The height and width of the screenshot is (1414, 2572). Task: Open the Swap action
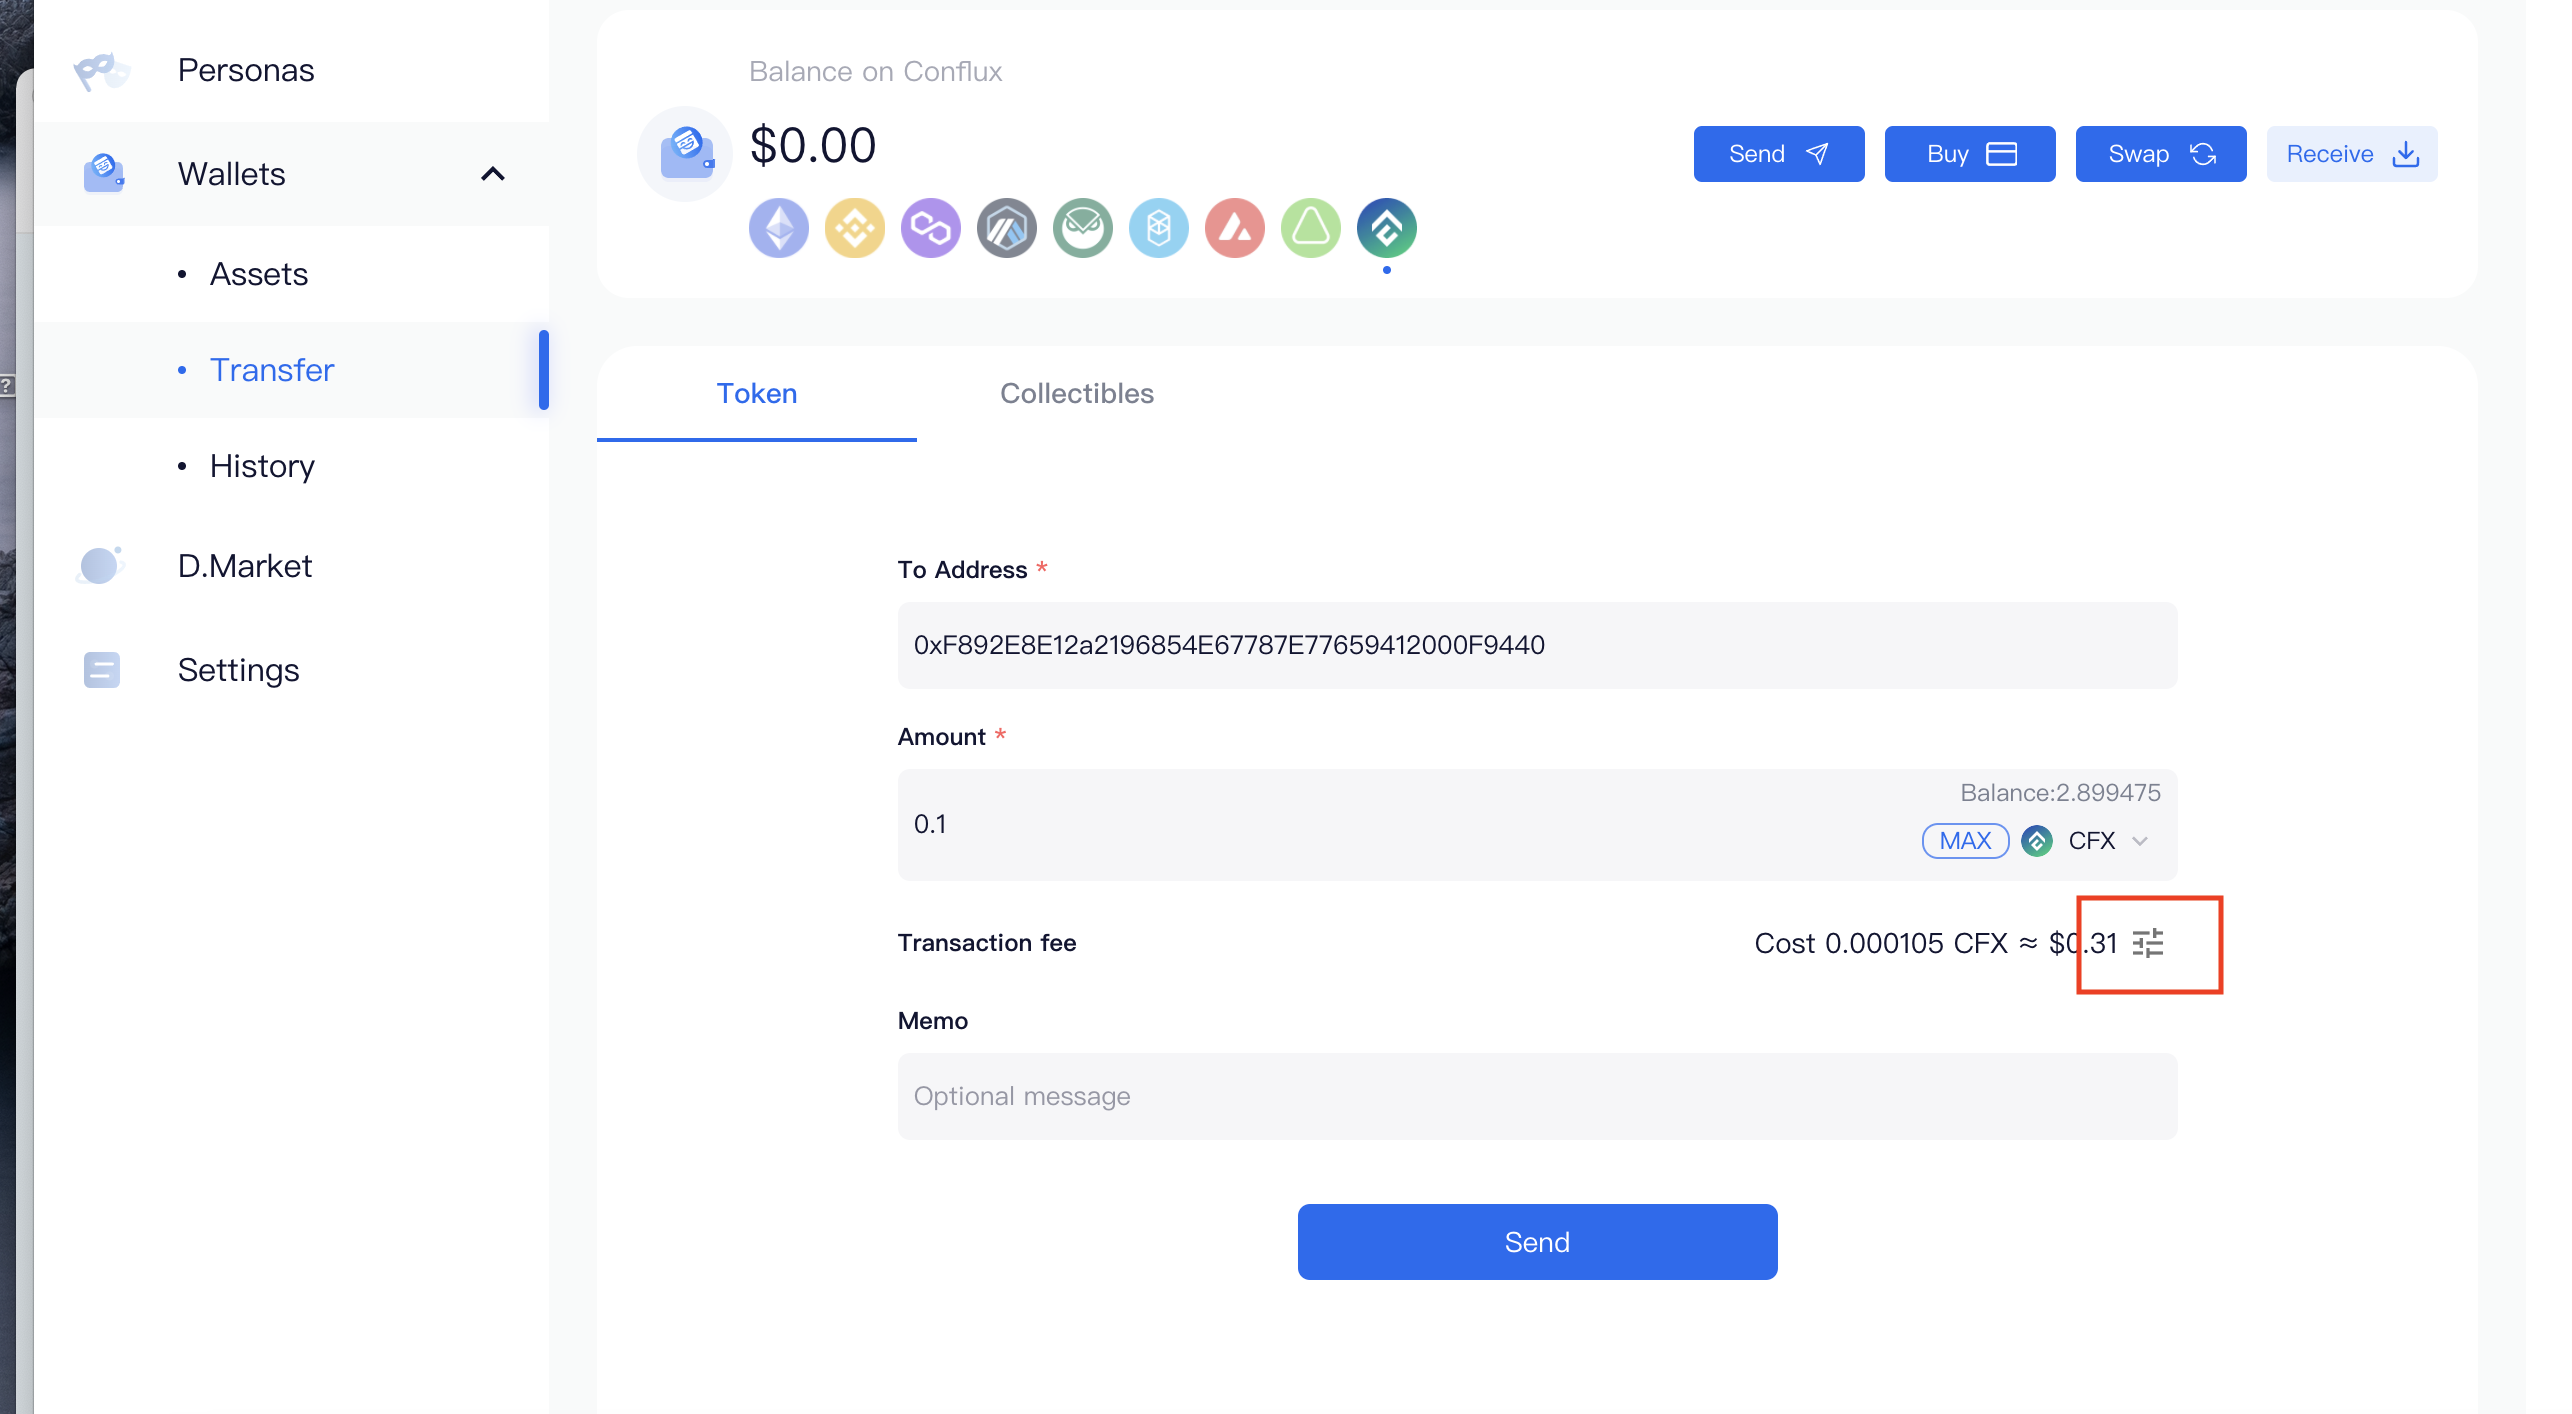pyautogui.click(x=2160, y=154)
